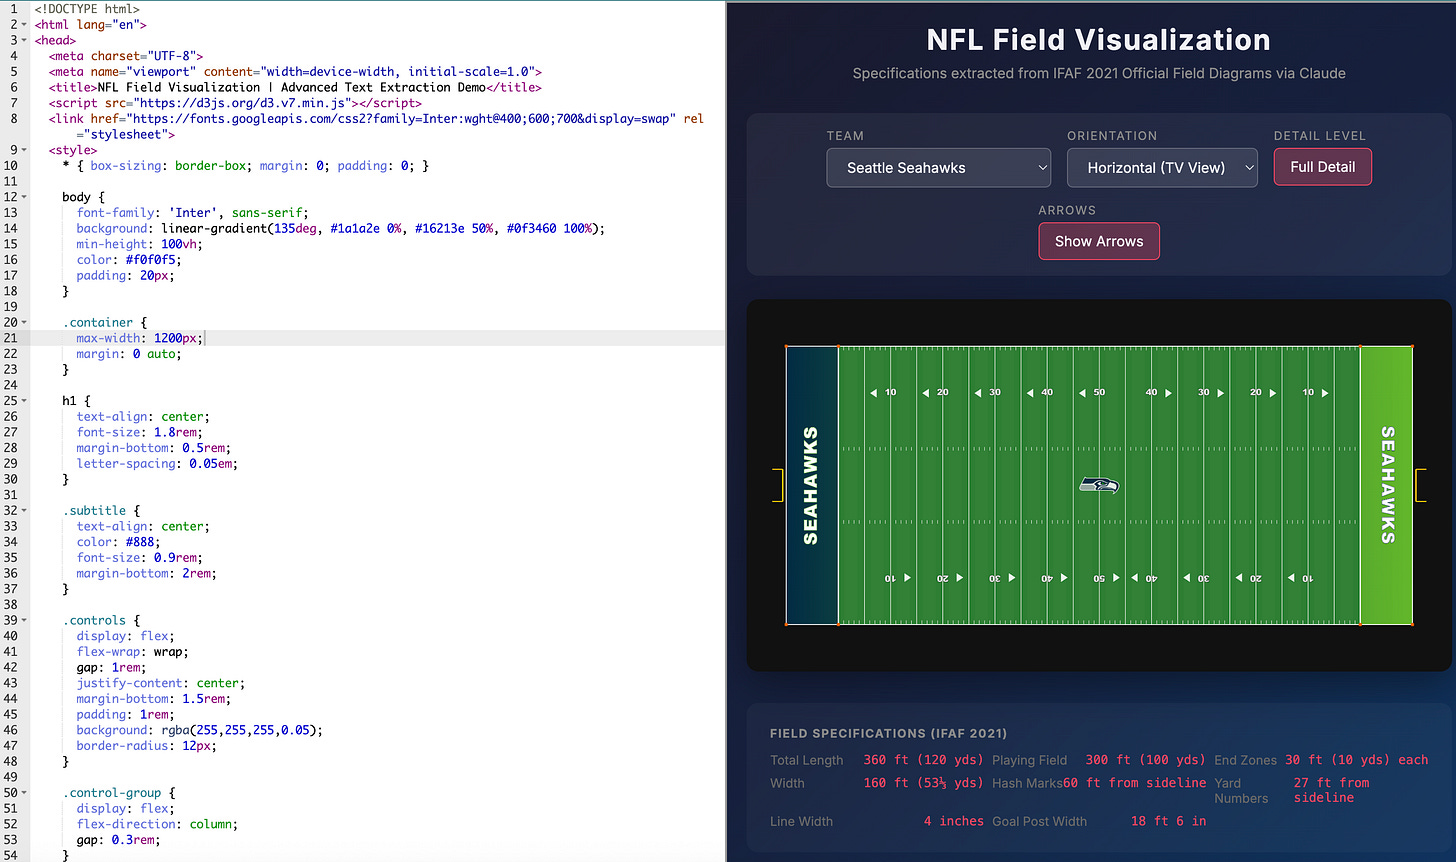The width and height of the screenshot is (1456, 862).
Task: Click the justify-content: center declaration
Action: (x=161, y=683)
